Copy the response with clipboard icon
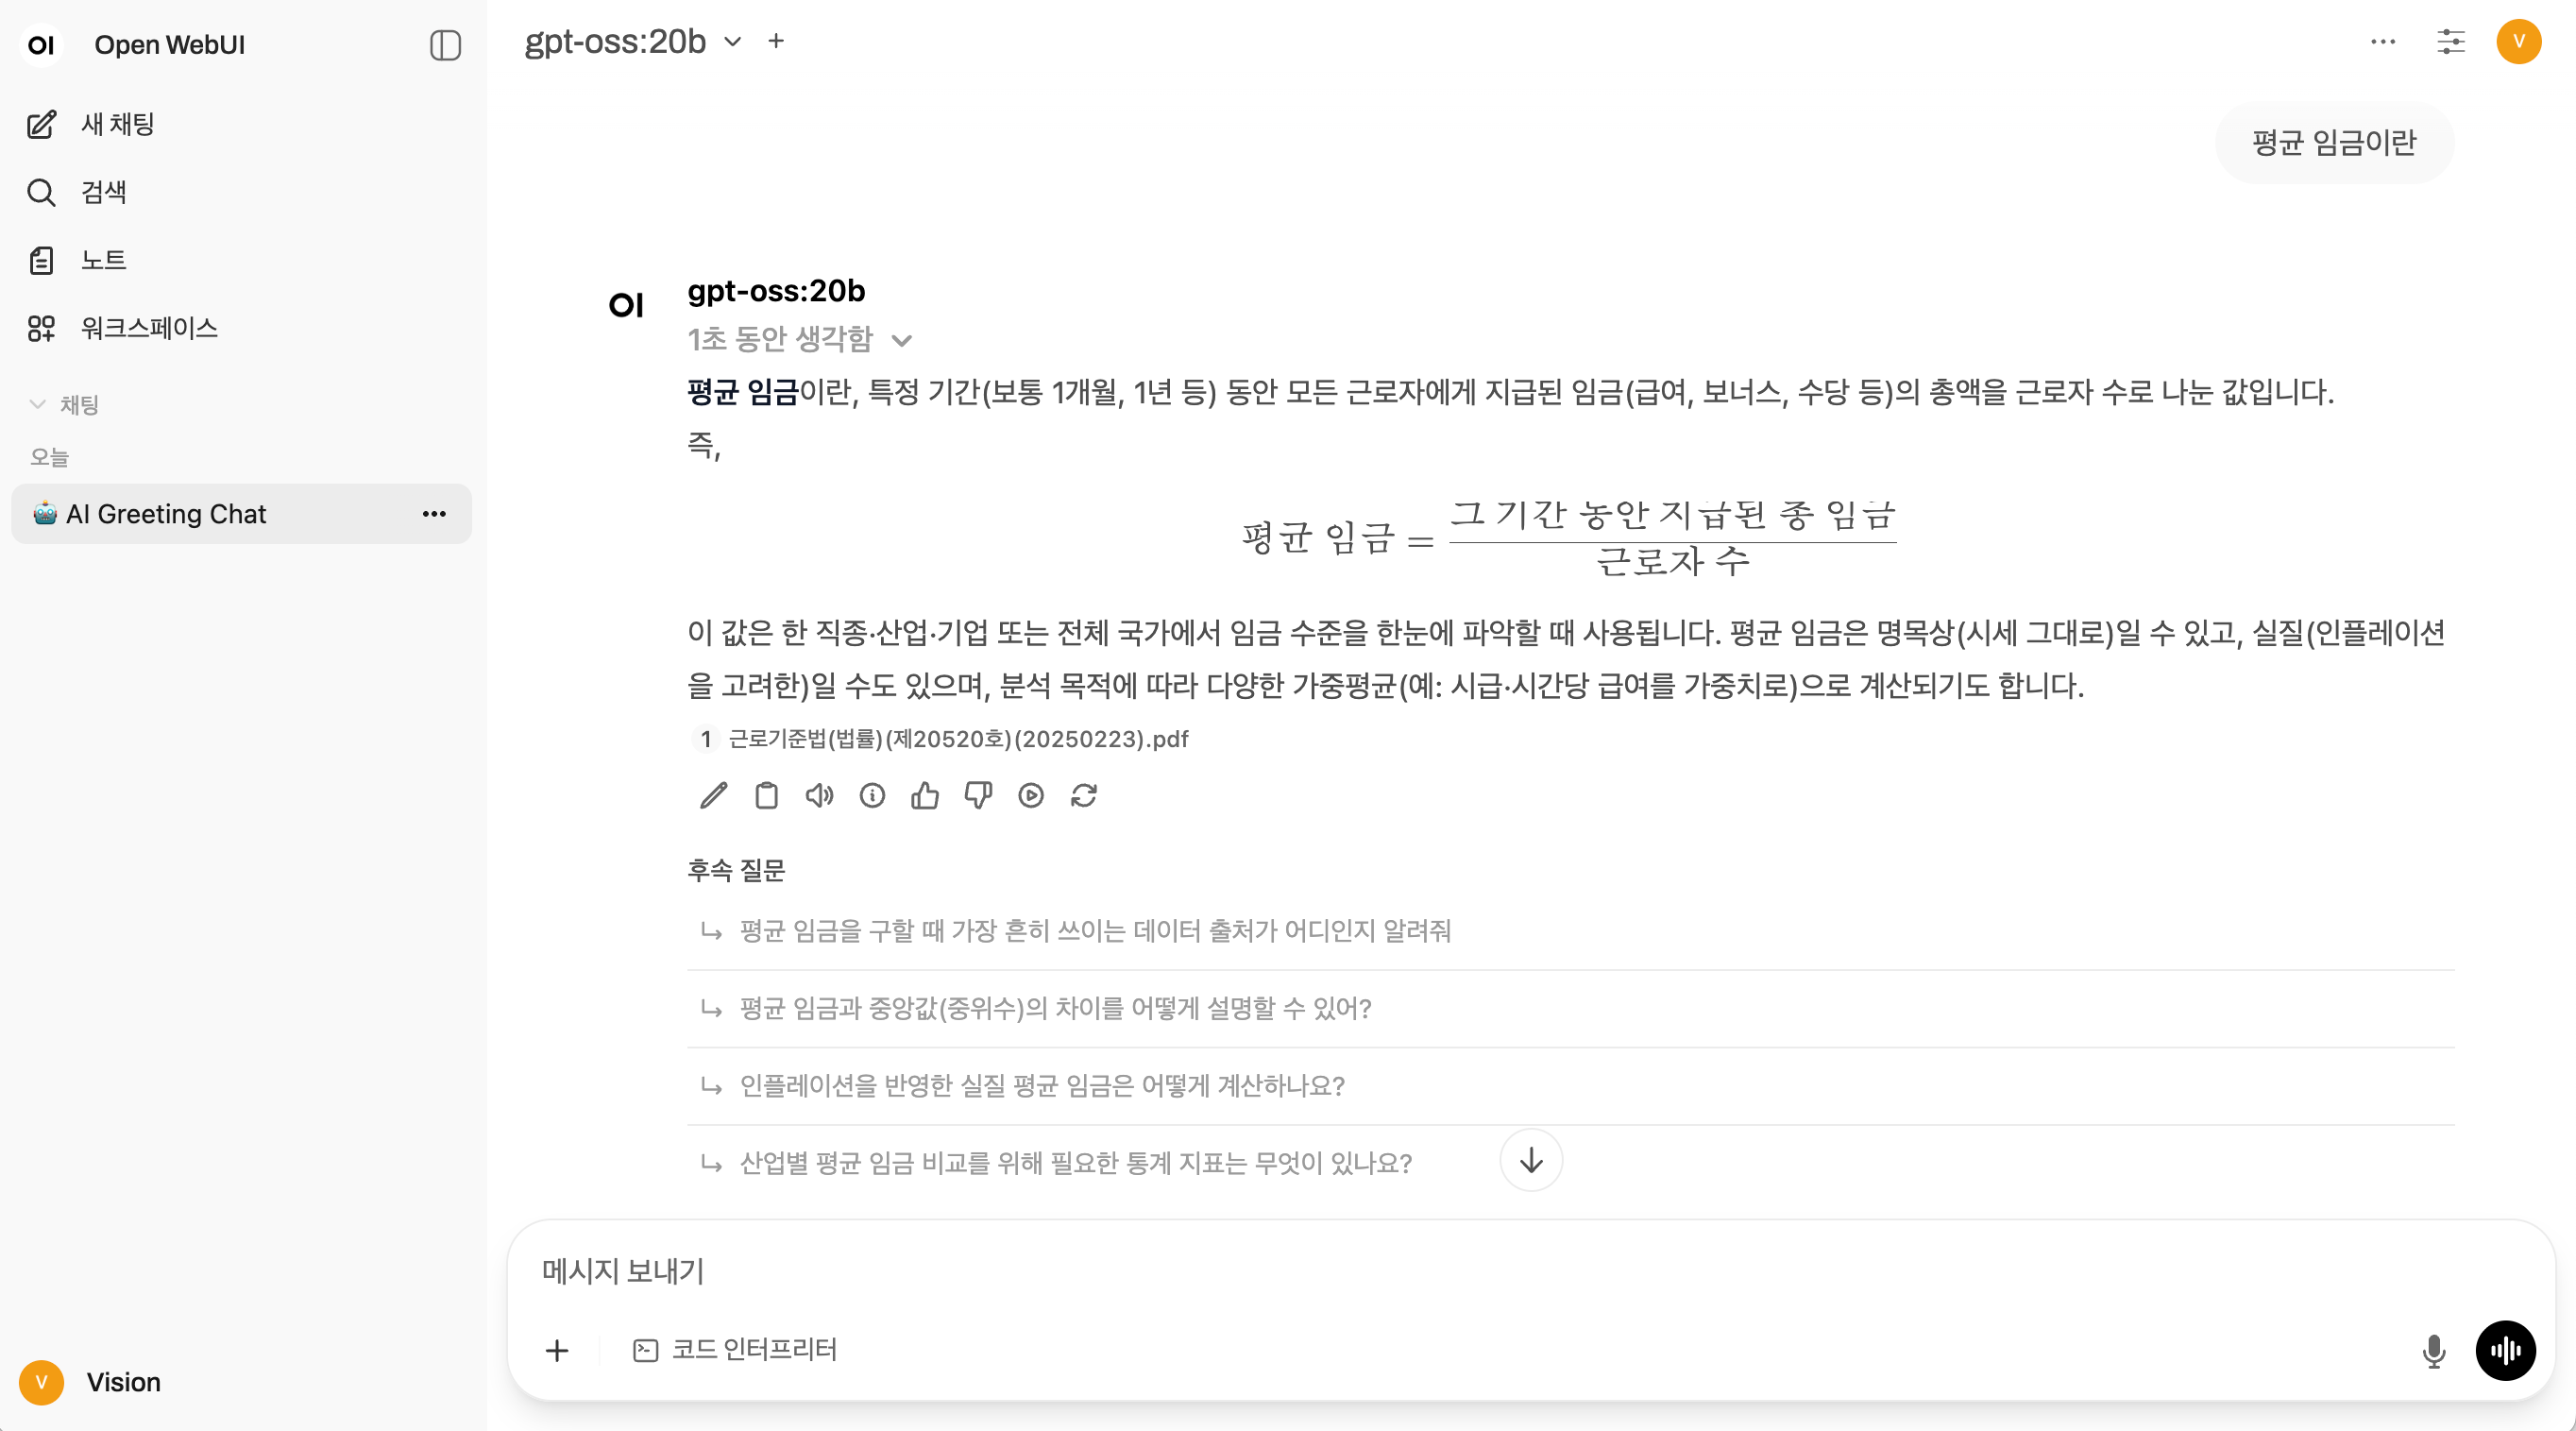The image size is (2576, 1431). pyautogui.click(x=766, y=795)
